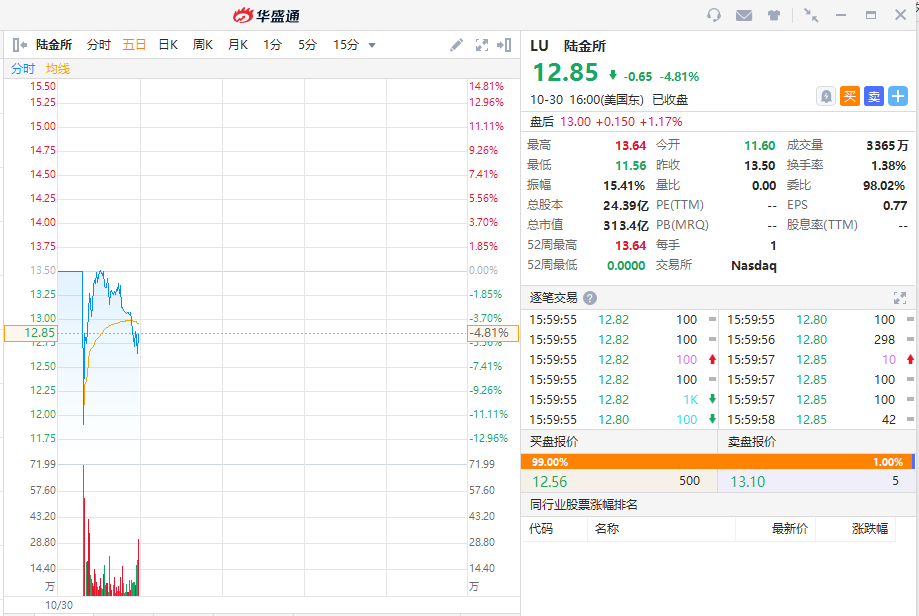Switch to the 周K chart tab
The width and height of the screenshot is (919, 616).
203,45
